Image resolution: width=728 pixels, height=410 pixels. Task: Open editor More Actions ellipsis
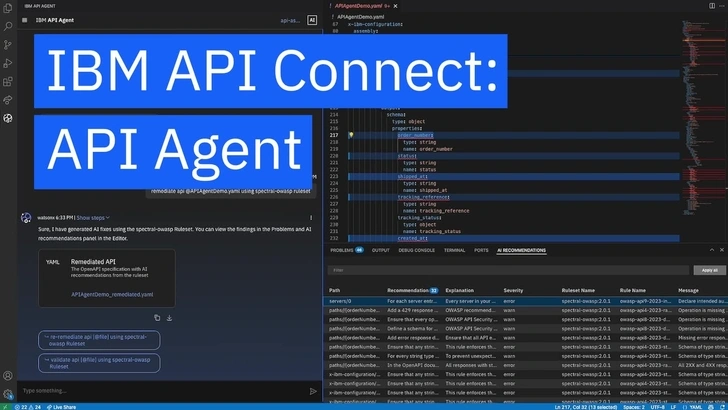[722, 6]
